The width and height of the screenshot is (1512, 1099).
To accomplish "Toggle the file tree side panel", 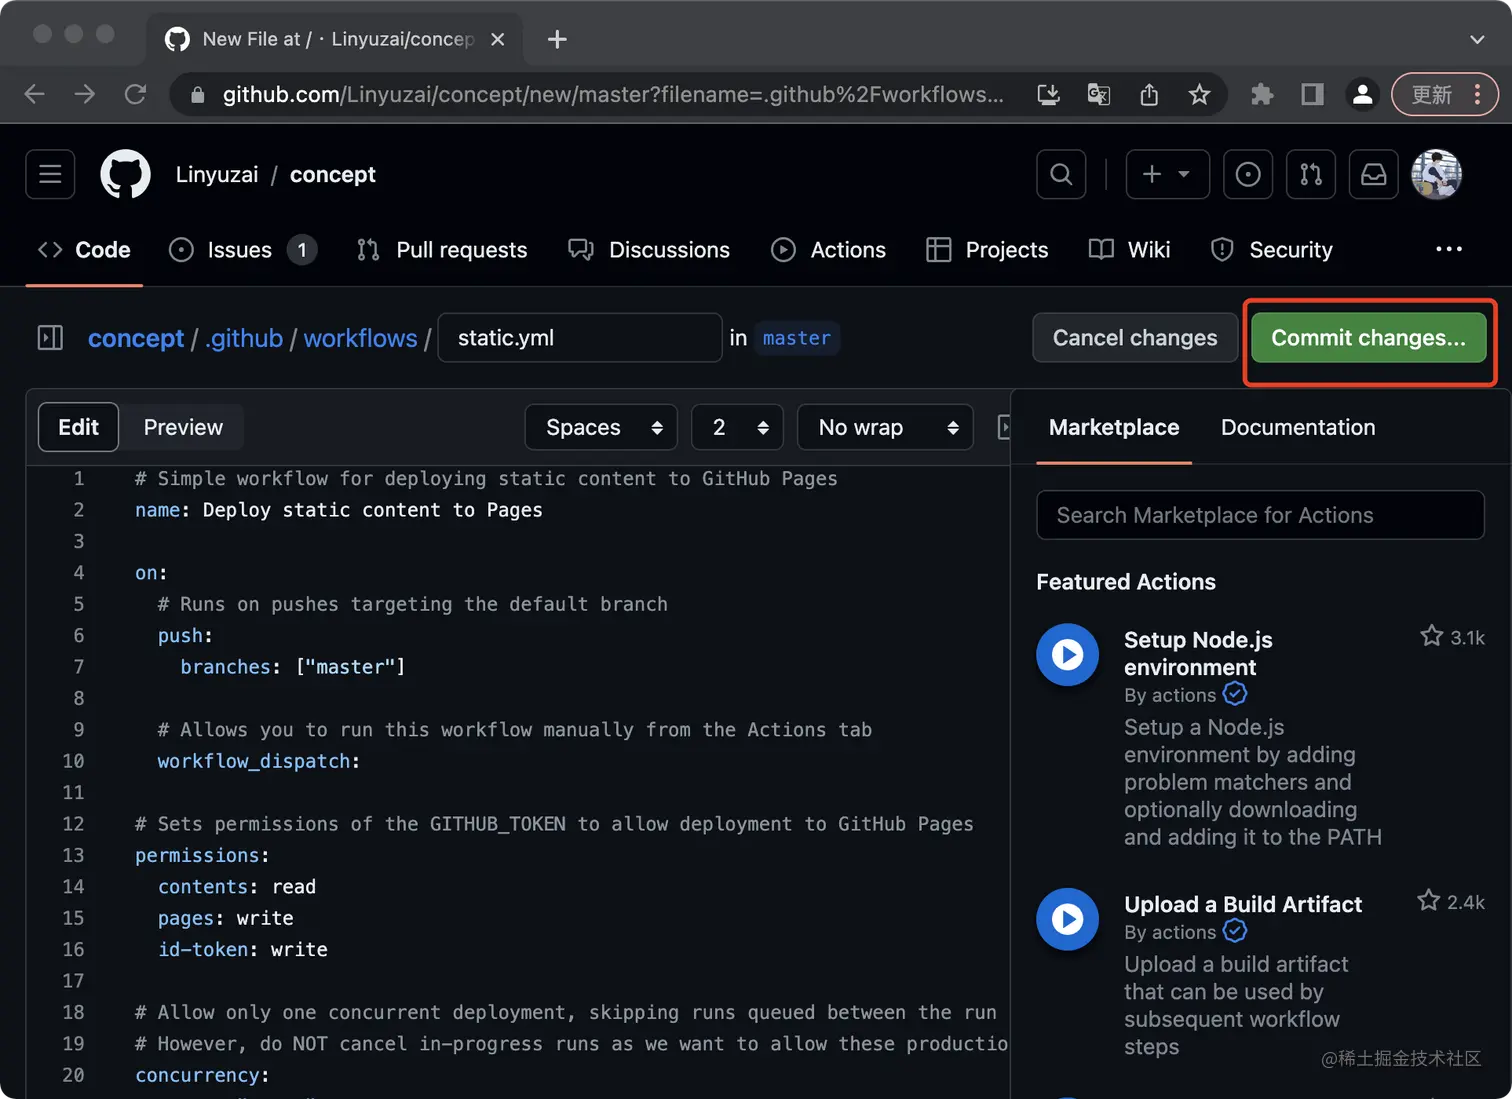I will (x=50, y=338).
